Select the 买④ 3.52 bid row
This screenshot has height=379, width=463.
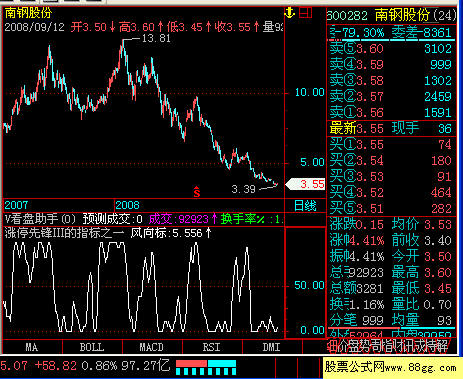[391, 193]
